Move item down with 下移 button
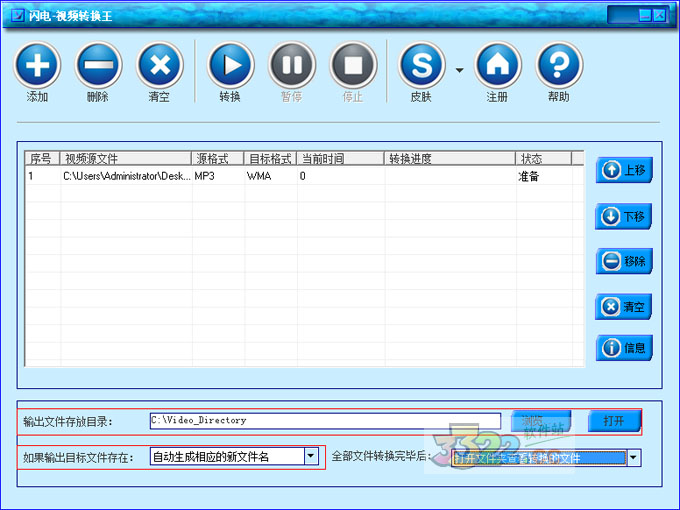The image size is (680, 510). point(624,216)
